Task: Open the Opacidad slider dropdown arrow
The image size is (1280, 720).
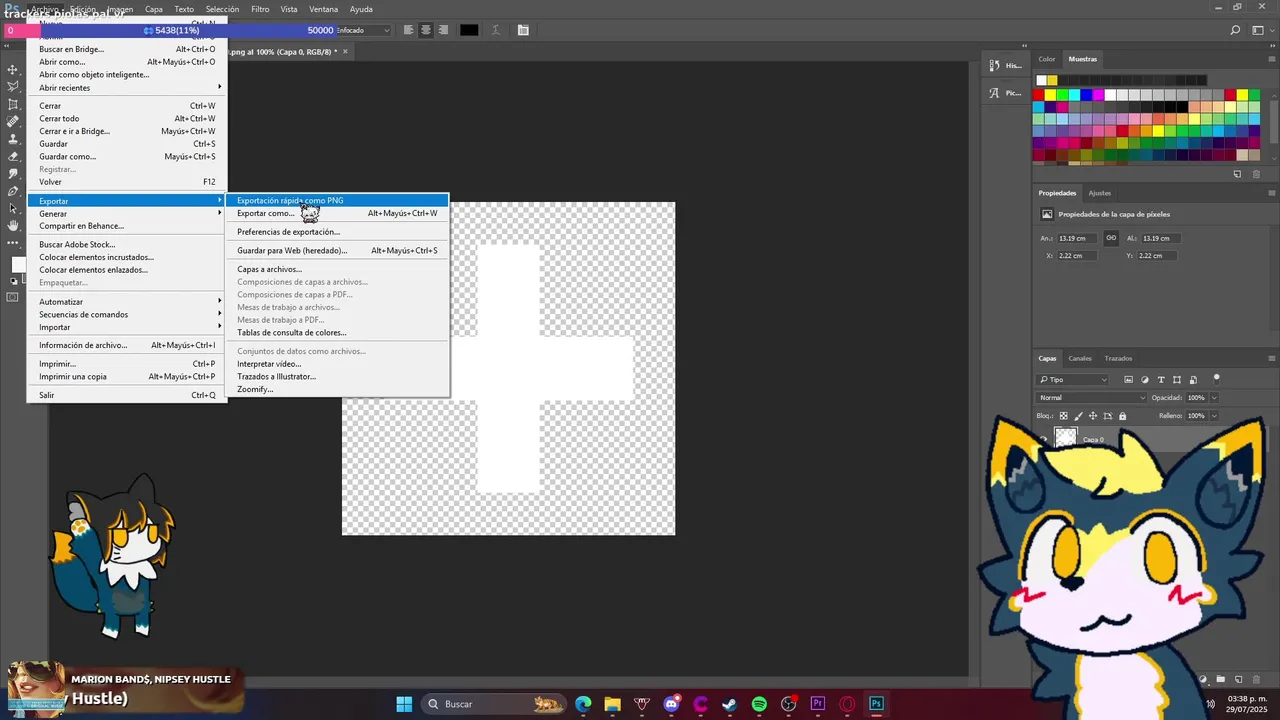Action: [1215, 398]
